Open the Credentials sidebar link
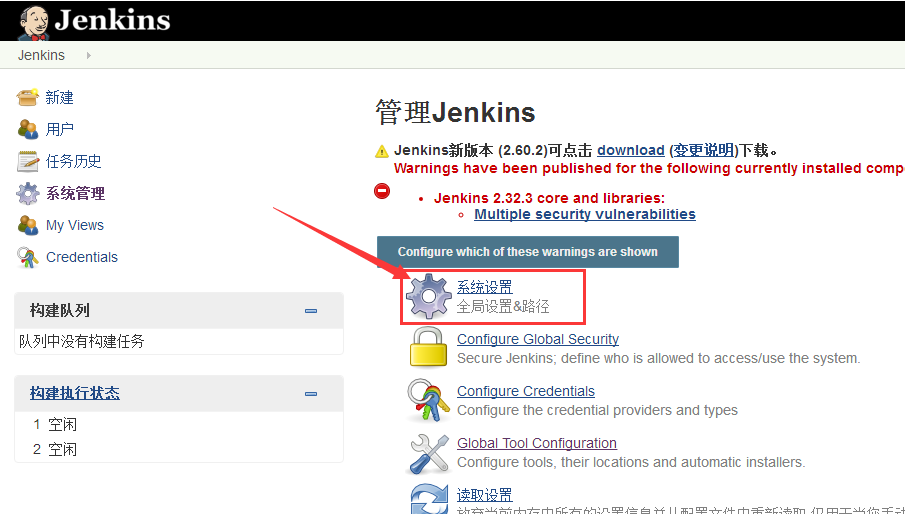Viewport: 905px width, 514px height. pos(82,257)
